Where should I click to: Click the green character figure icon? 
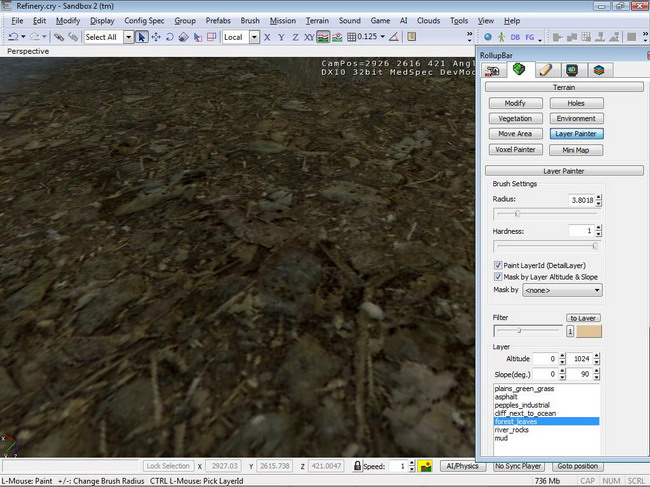tap(502, 37)
